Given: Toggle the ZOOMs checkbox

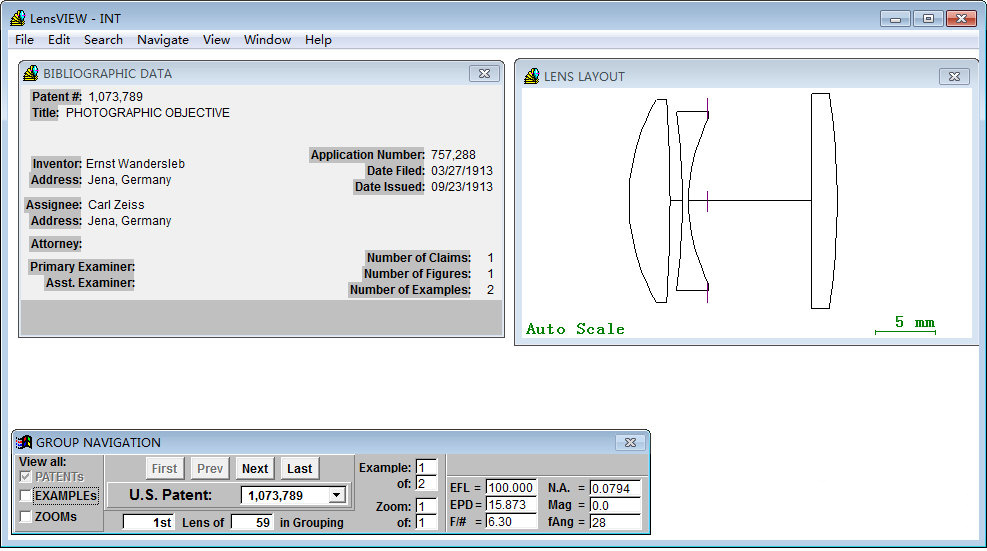Looking at the screenshot, I should pos(26,517).
